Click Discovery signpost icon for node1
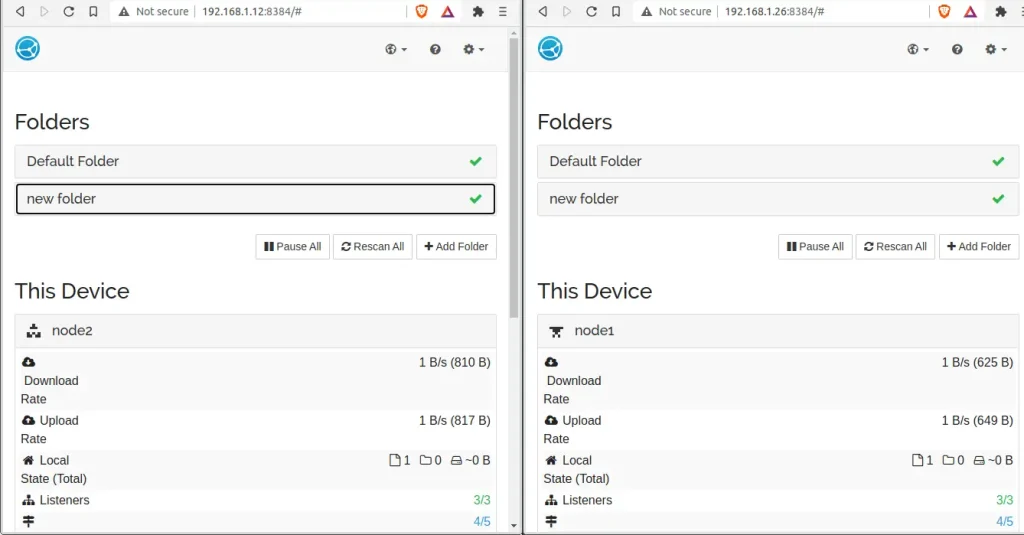This screenshot has width=1024, height=535. click(x=551, y=521)
